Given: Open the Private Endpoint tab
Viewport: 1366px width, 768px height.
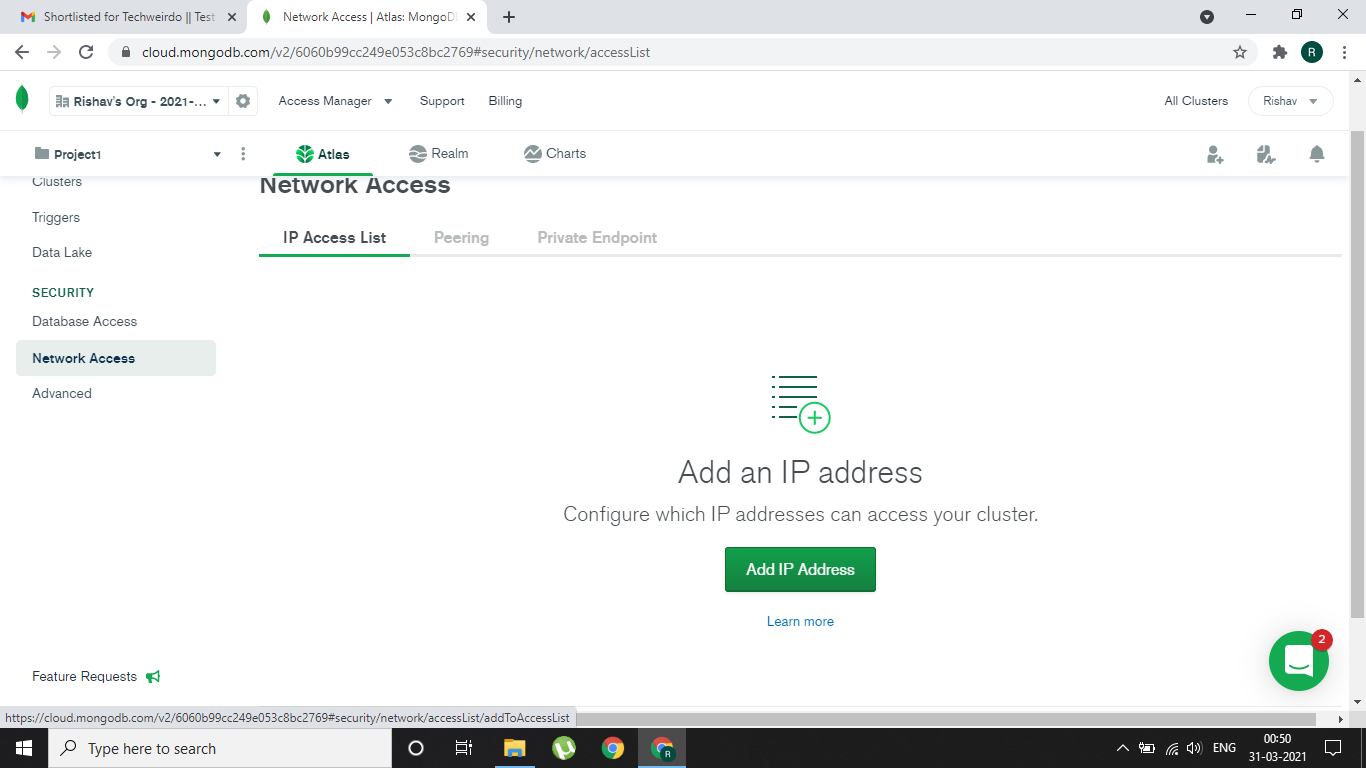Looking at the screenshot, I should (596, 237).
